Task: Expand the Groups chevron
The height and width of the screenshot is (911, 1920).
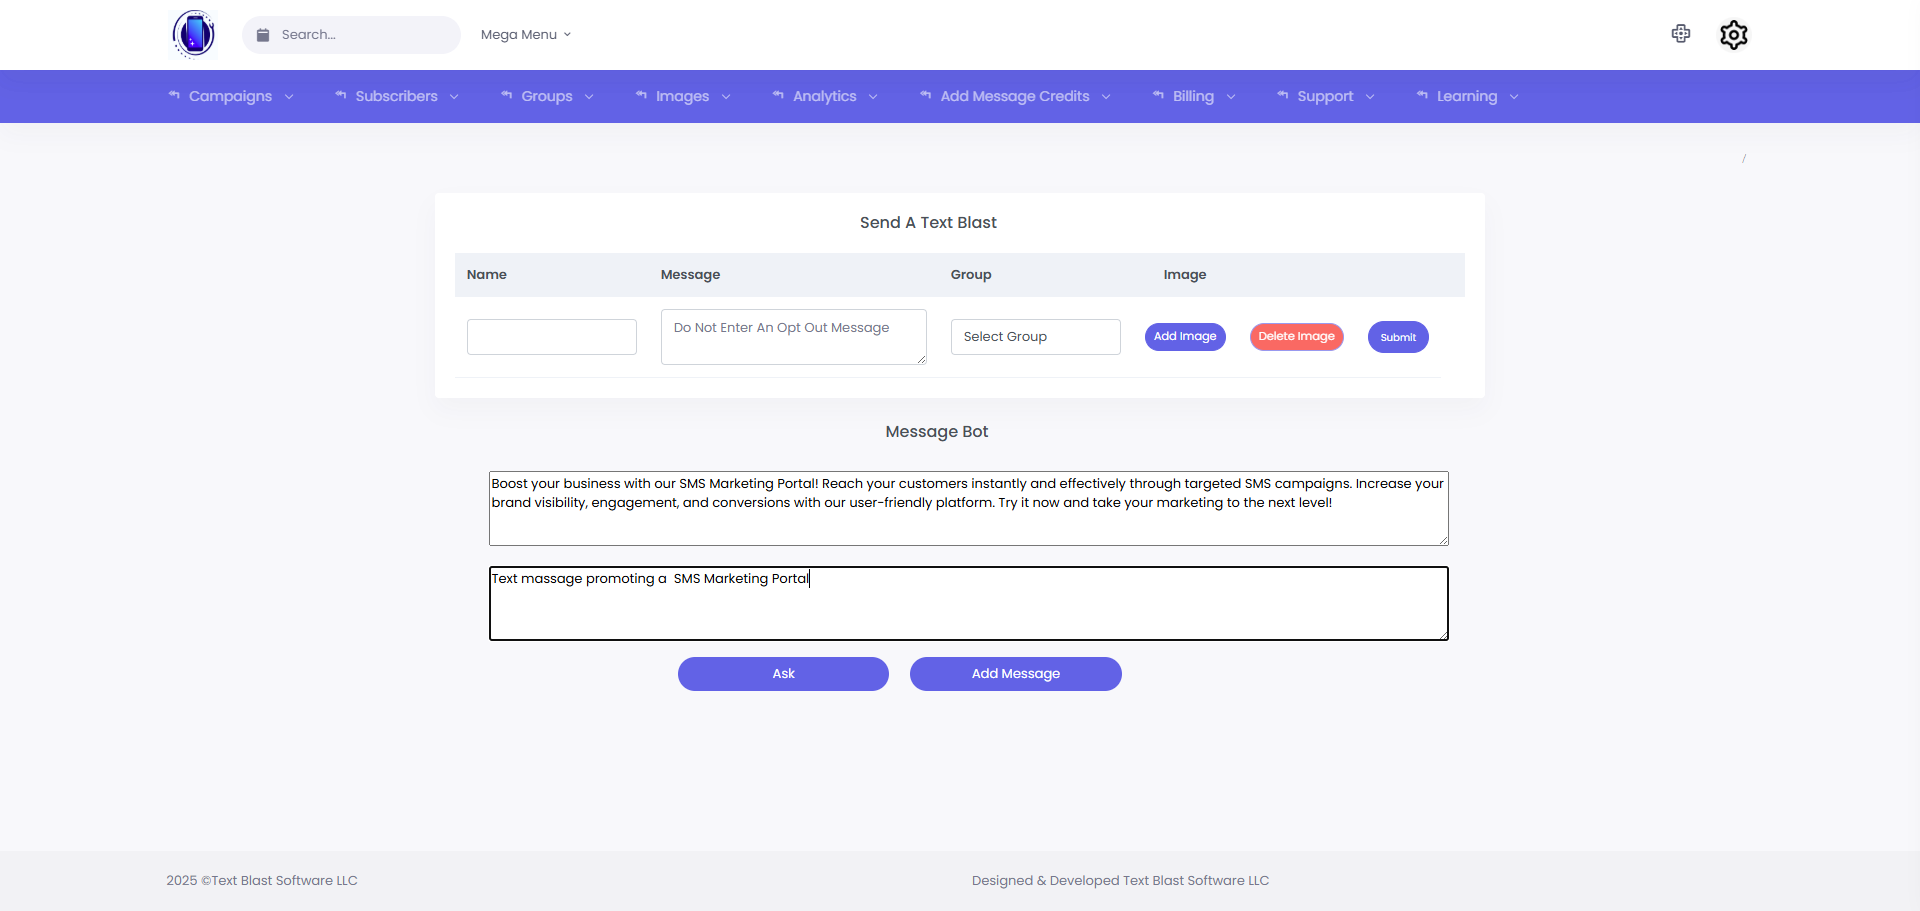Action: coord(589,97)
